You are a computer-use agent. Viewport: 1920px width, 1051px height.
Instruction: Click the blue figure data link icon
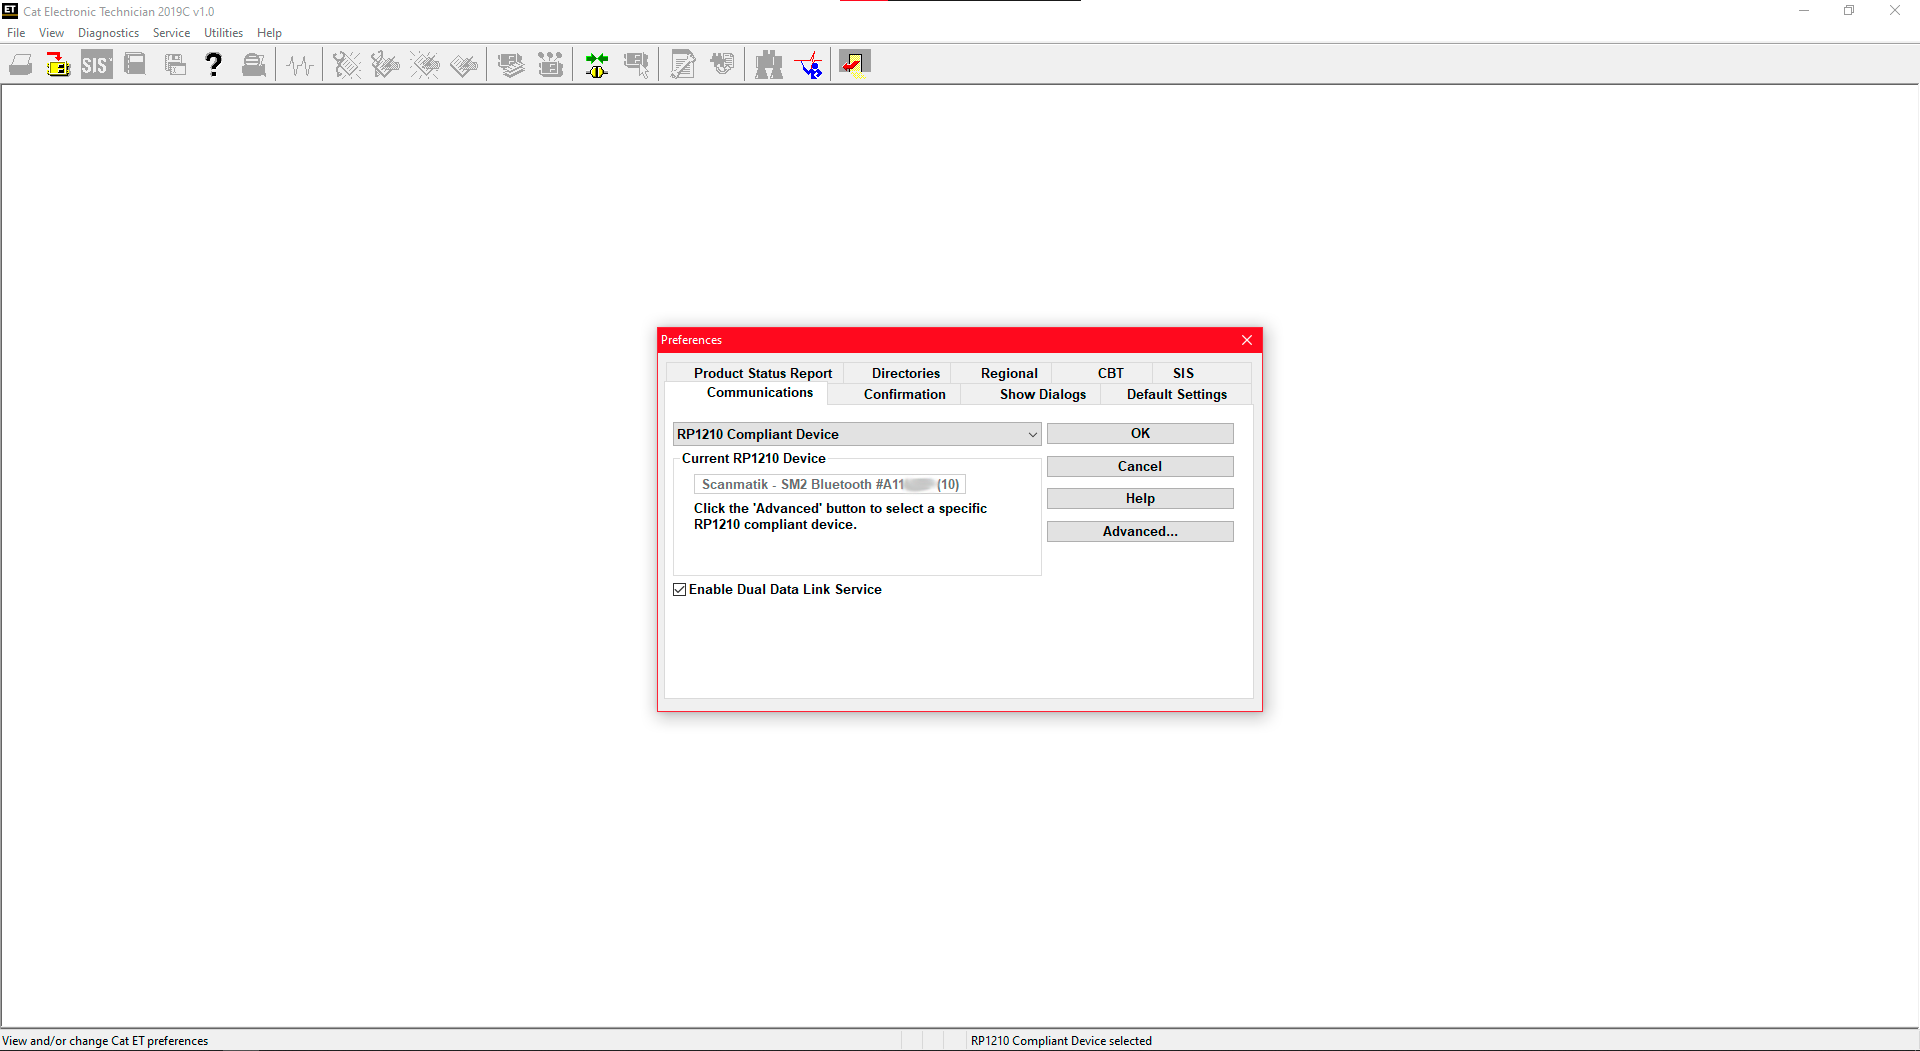[808, 65]
